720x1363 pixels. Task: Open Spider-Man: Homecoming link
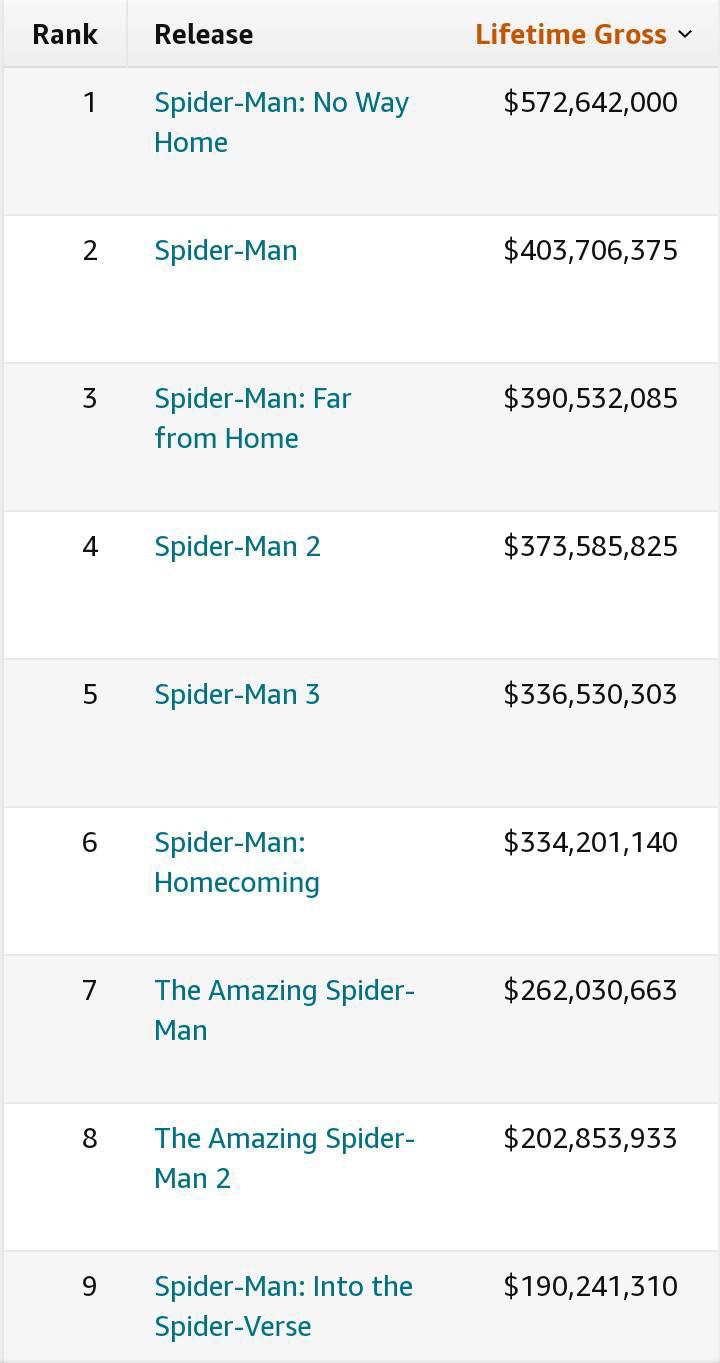[237, 862]
